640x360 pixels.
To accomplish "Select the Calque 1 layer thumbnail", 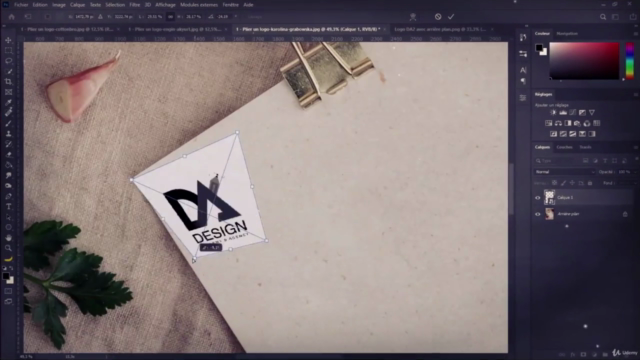I will (x=549, y=198).
